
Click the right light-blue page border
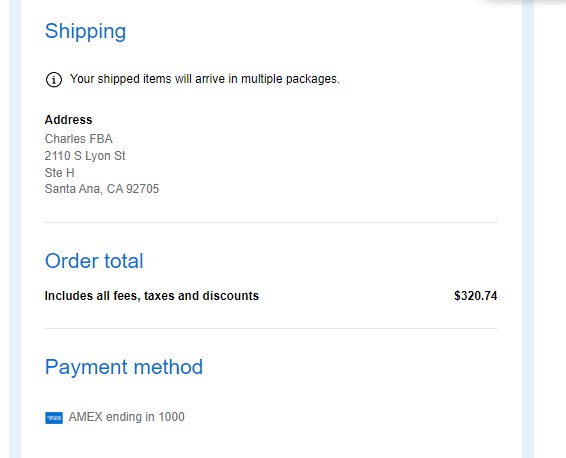tap(528, 229)
